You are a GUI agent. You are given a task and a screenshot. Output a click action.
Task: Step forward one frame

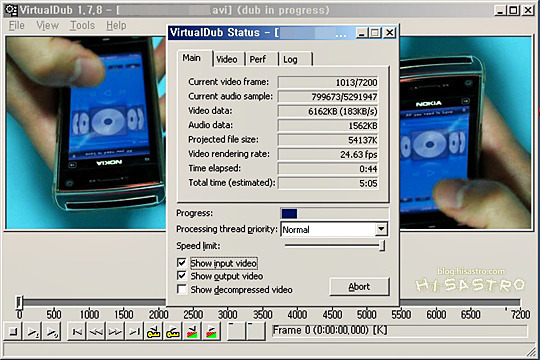115,331
